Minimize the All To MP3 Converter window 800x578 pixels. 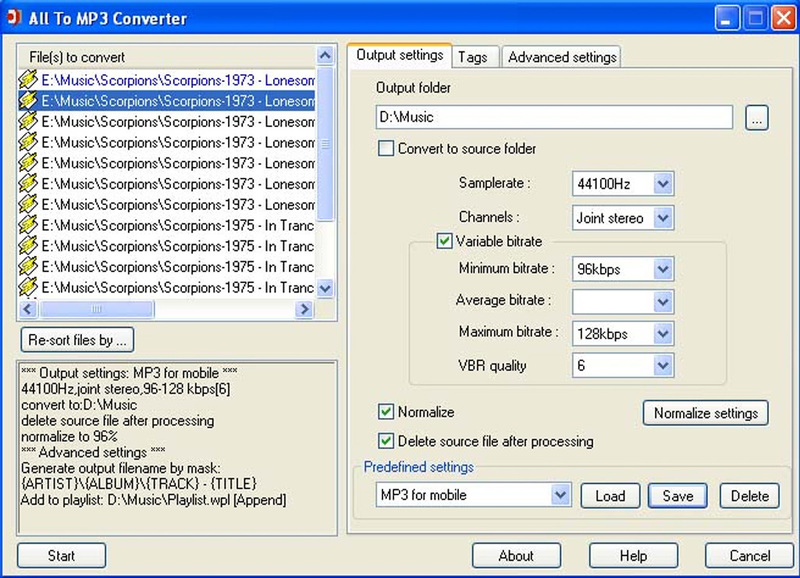point(727,18)
